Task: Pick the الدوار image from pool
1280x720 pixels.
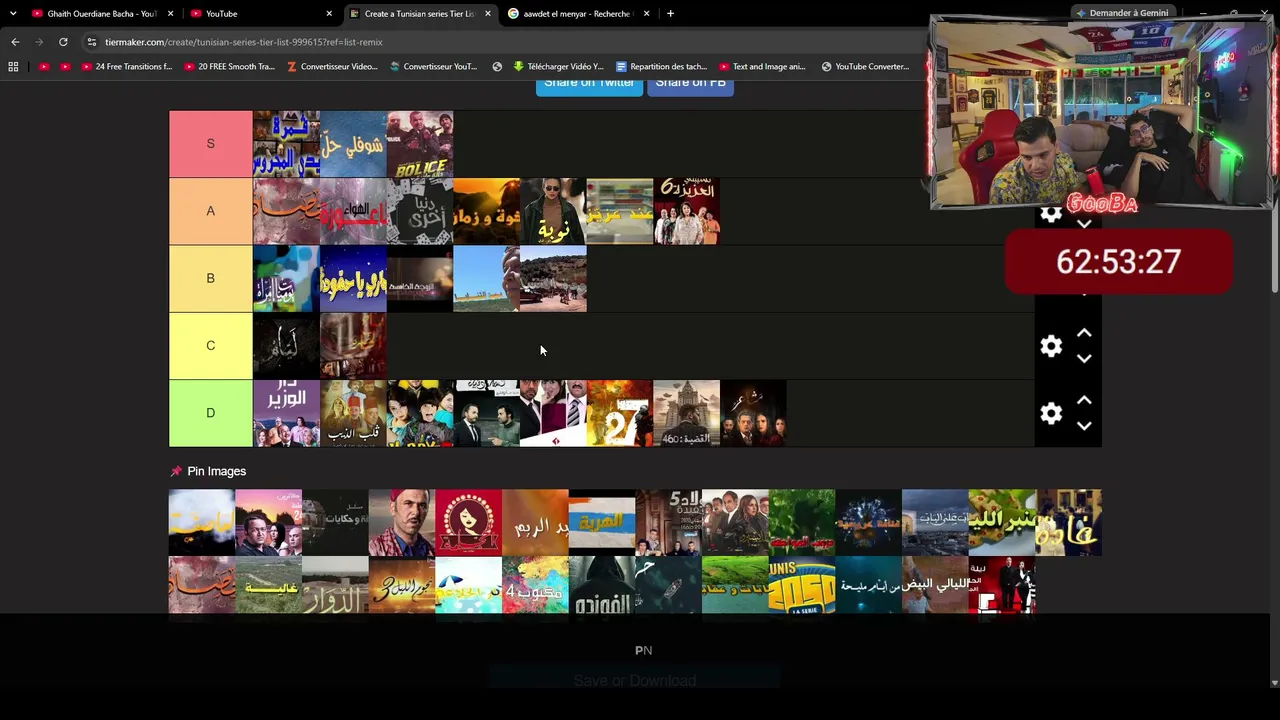Action: point(335,589)
